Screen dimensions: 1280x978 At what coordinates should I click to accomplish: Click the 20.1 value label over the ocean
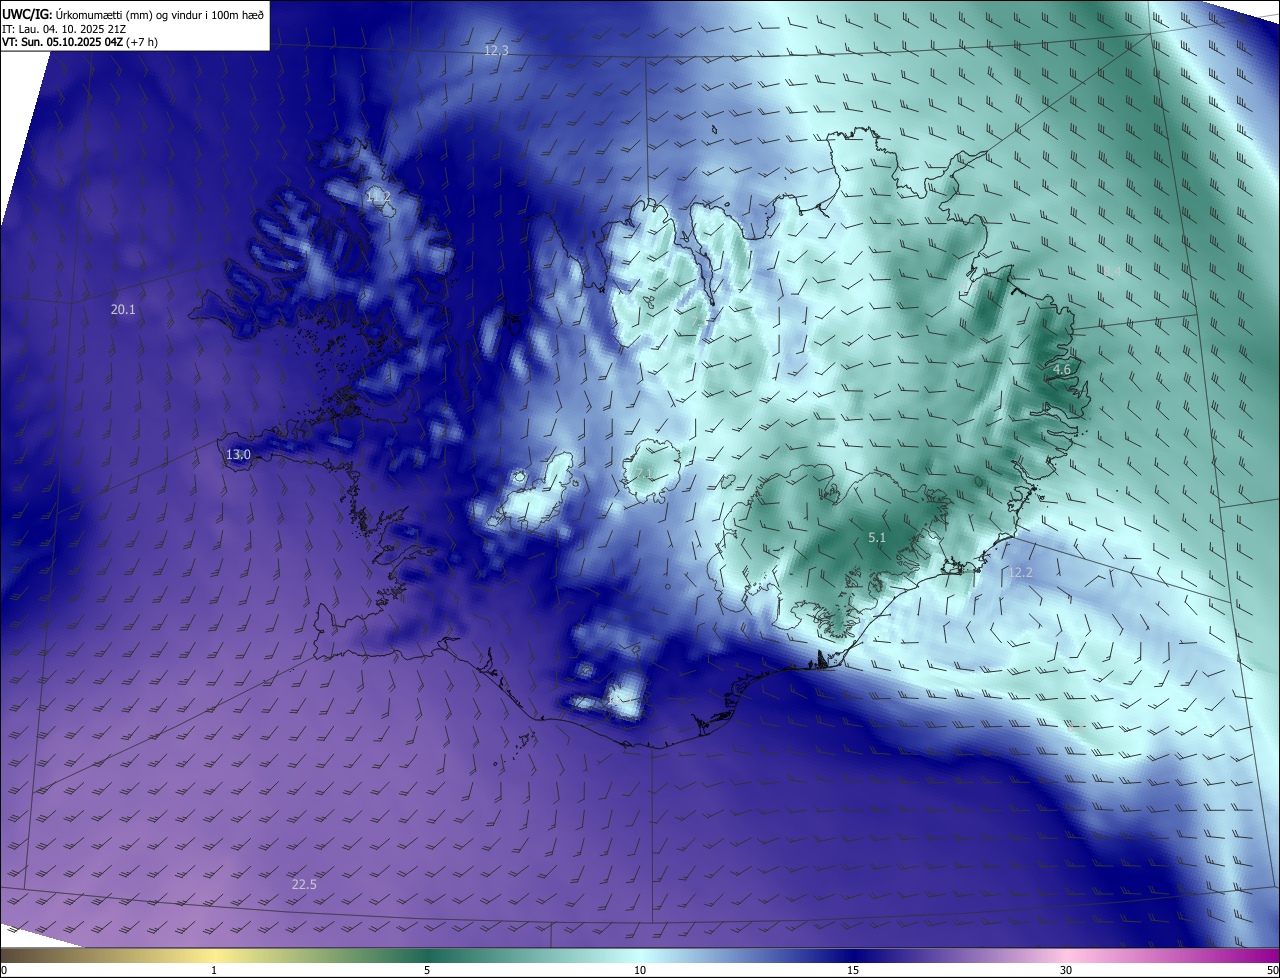pyautogui.click(x=123, y=311)
